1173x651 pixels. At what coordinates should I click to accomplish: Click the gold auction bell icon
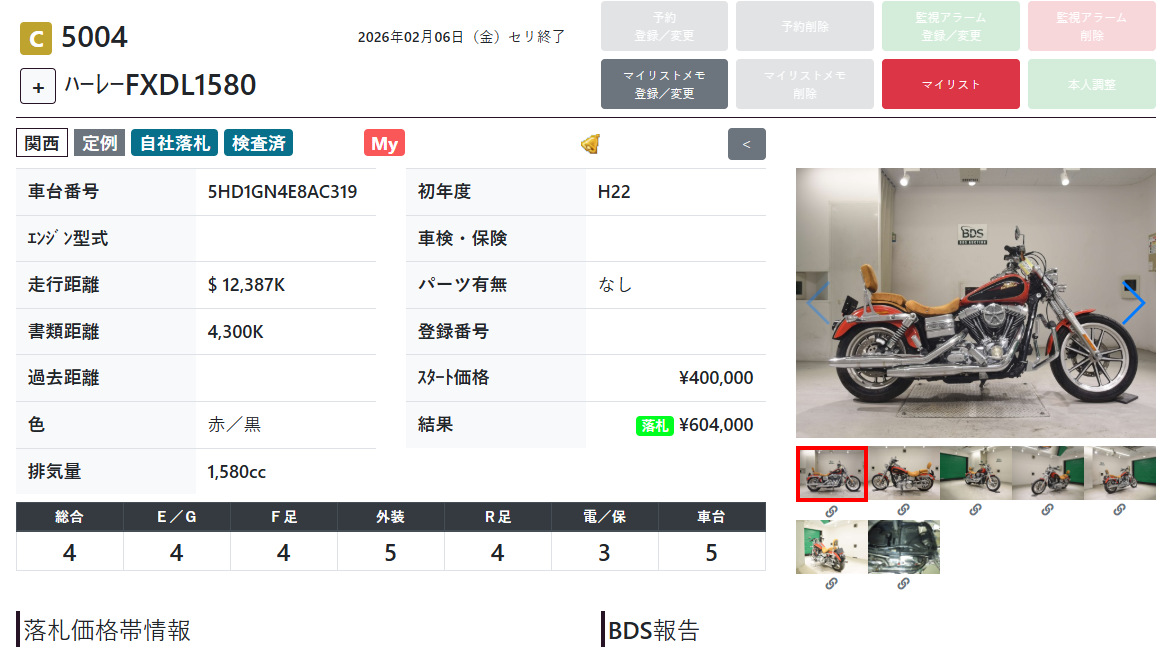tap(590, 144)
